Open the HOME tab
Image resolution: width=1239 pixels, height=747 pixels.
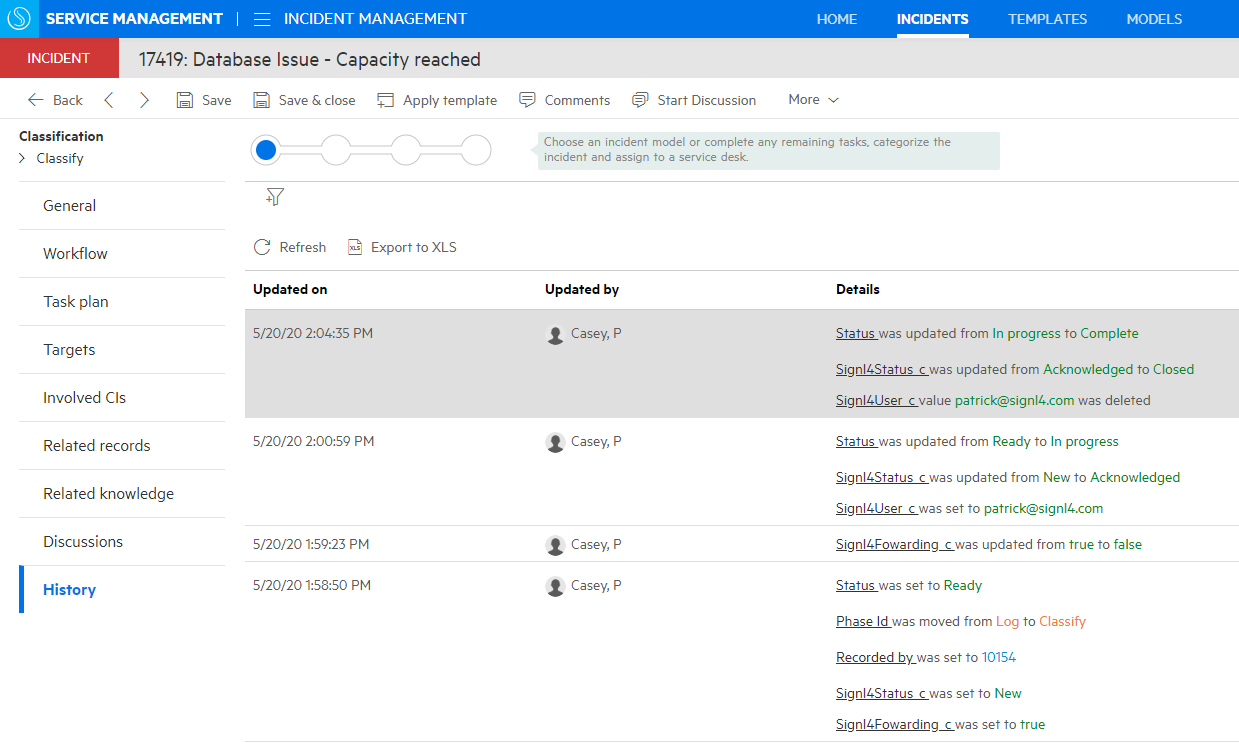[x=837, y=19]
